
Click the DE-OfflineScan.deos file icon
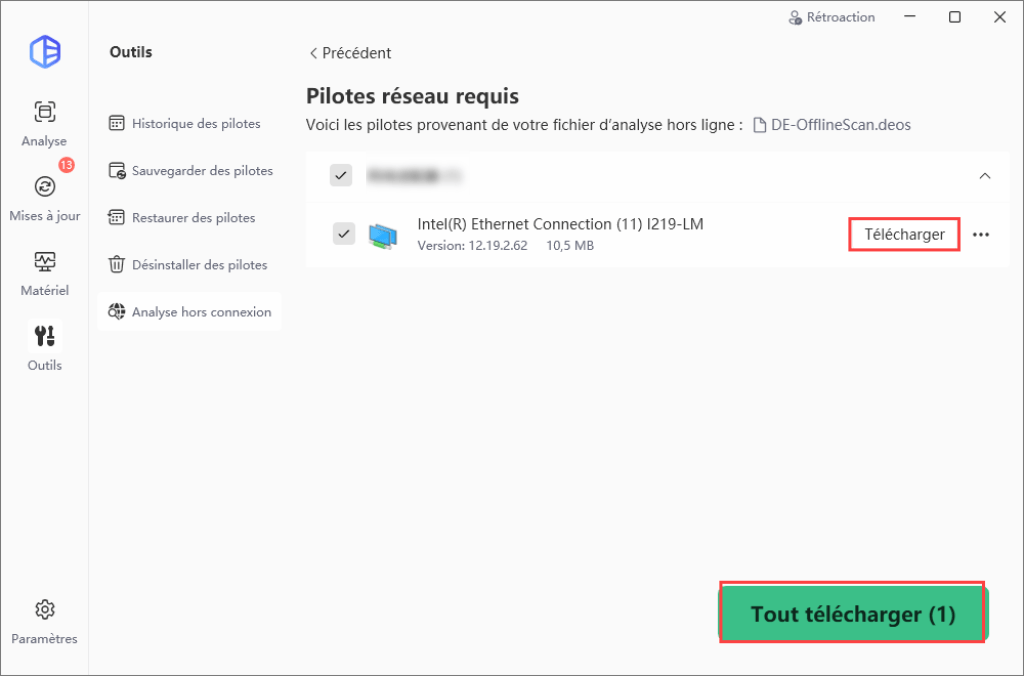point(759,125)
